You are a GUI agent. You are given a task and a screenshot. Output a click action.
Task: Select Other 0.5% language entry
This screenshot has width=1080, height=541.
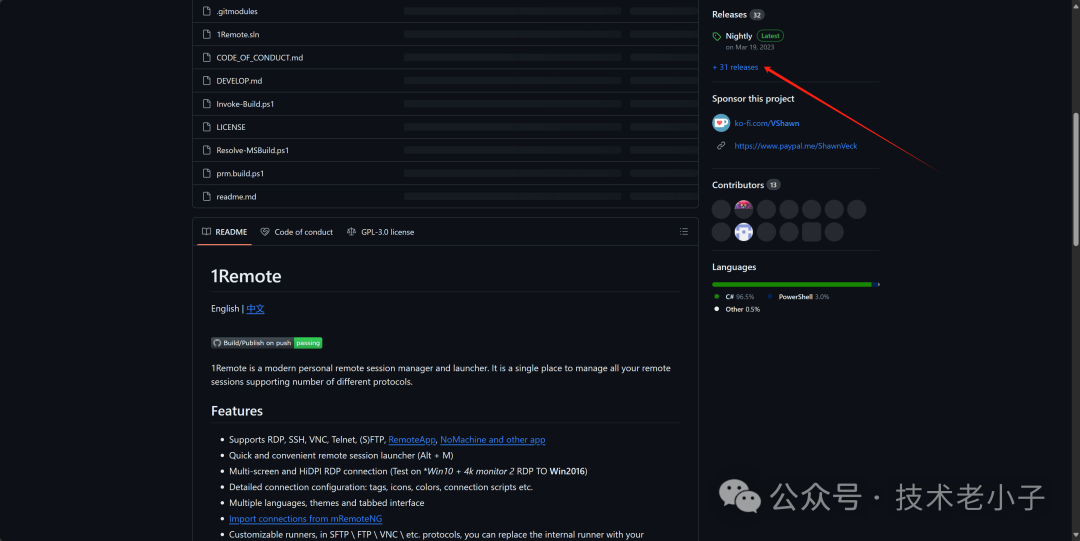coord(737,309)
